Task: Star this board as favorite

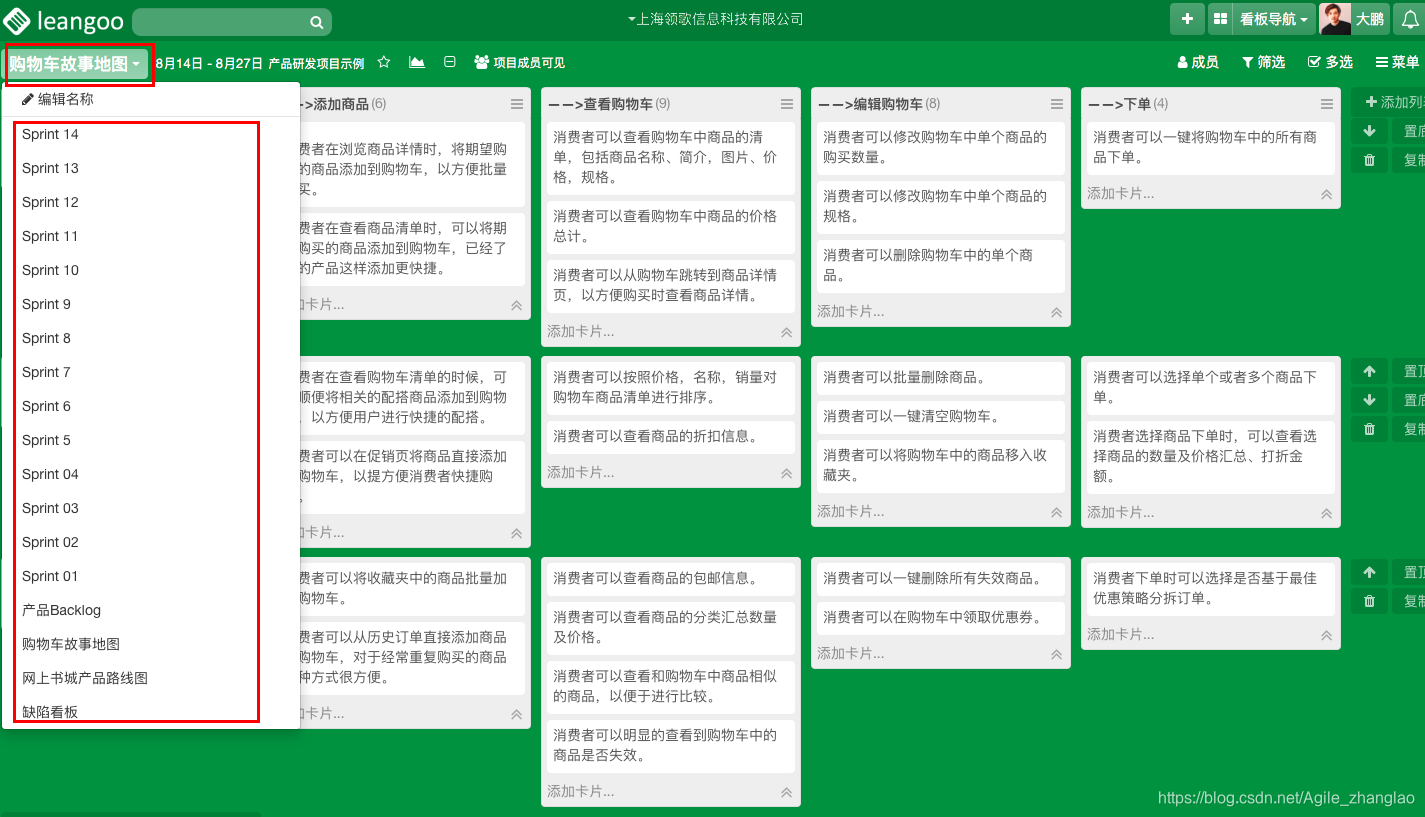Action: (x=384, y=62)
